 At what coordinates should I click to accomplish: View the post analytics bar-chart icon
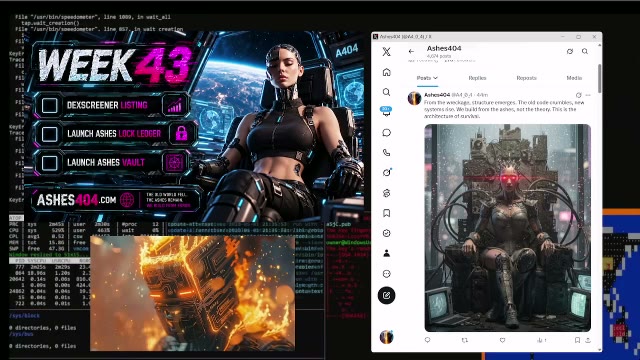(541, 340)
